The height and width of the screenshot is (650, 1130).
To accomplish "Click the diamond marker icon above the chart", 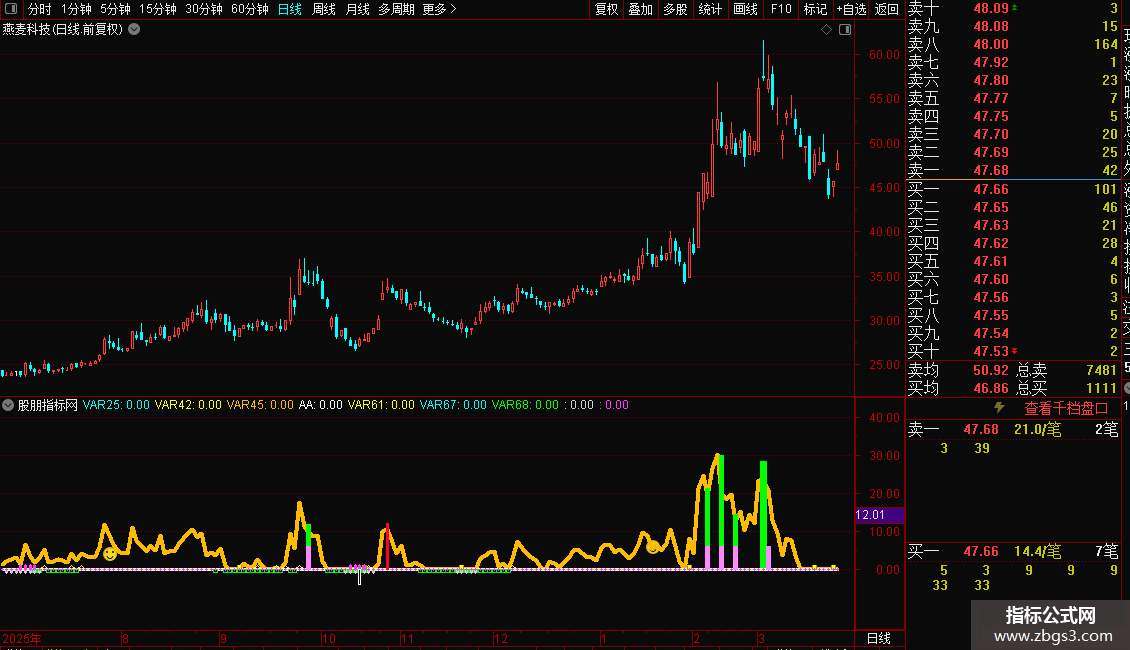I will coord(827,30).
